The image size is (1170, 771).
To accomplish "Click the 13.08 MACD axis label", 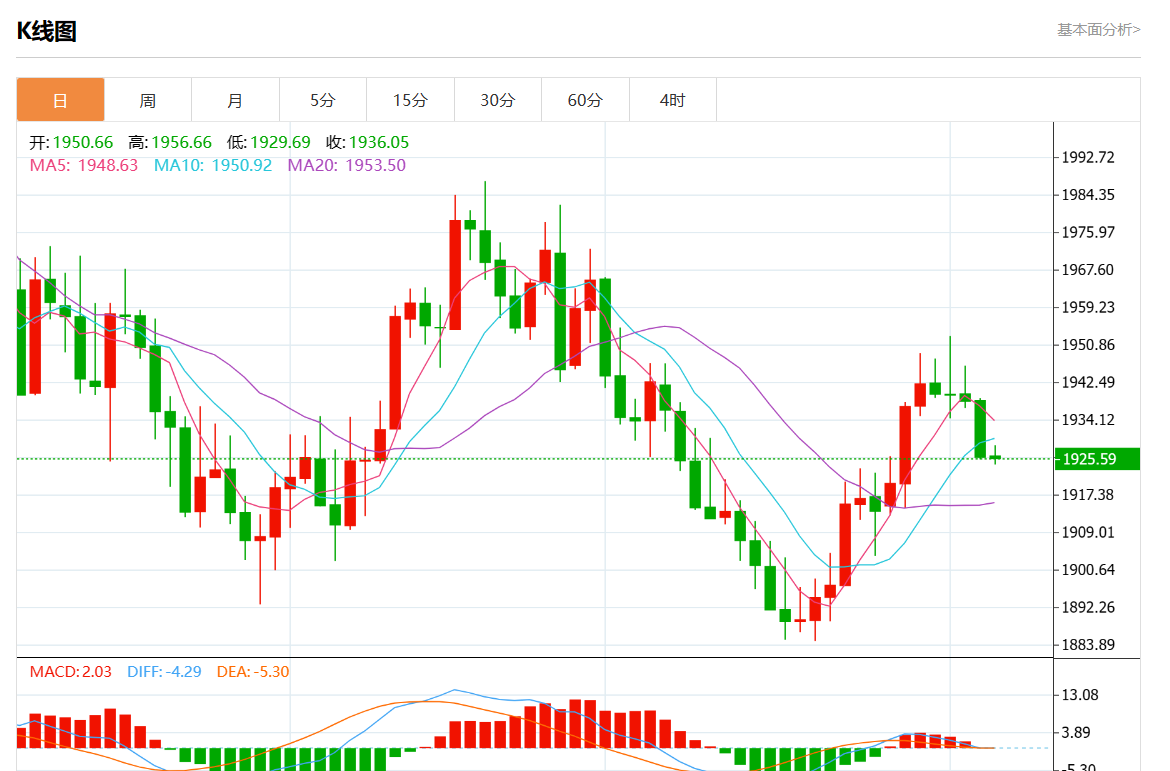I will [x=1079, y=695].
